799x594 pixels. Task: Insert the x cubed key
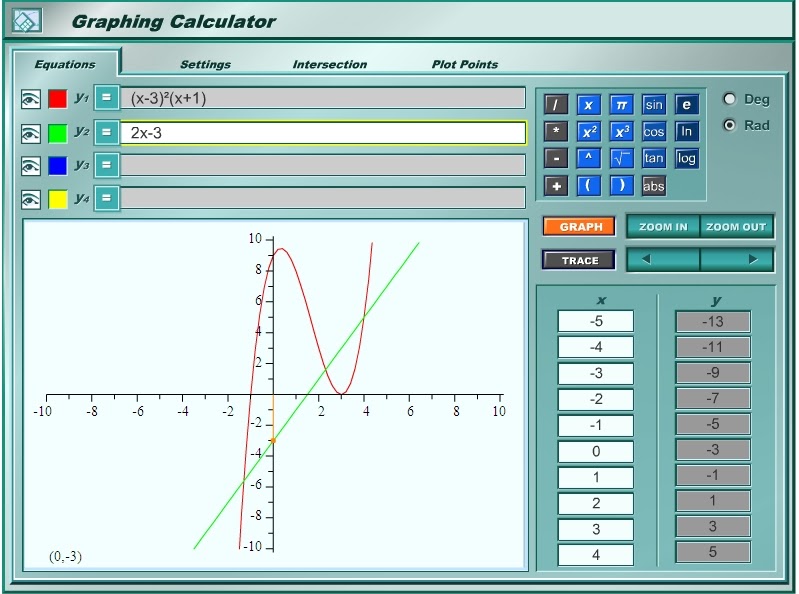click(621, 131)
